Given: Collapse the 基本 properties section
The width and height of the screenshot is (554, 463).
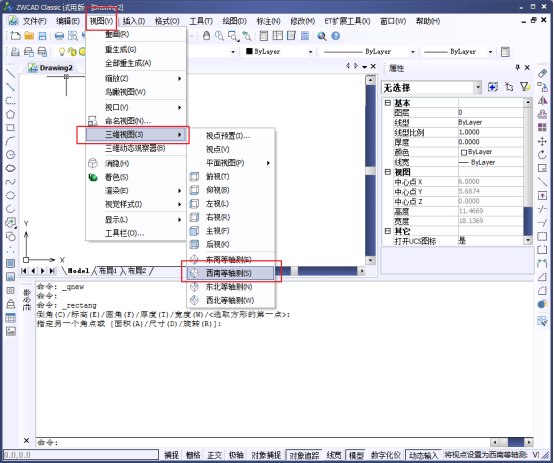Looking at the screenshot, I should (388, 102).
